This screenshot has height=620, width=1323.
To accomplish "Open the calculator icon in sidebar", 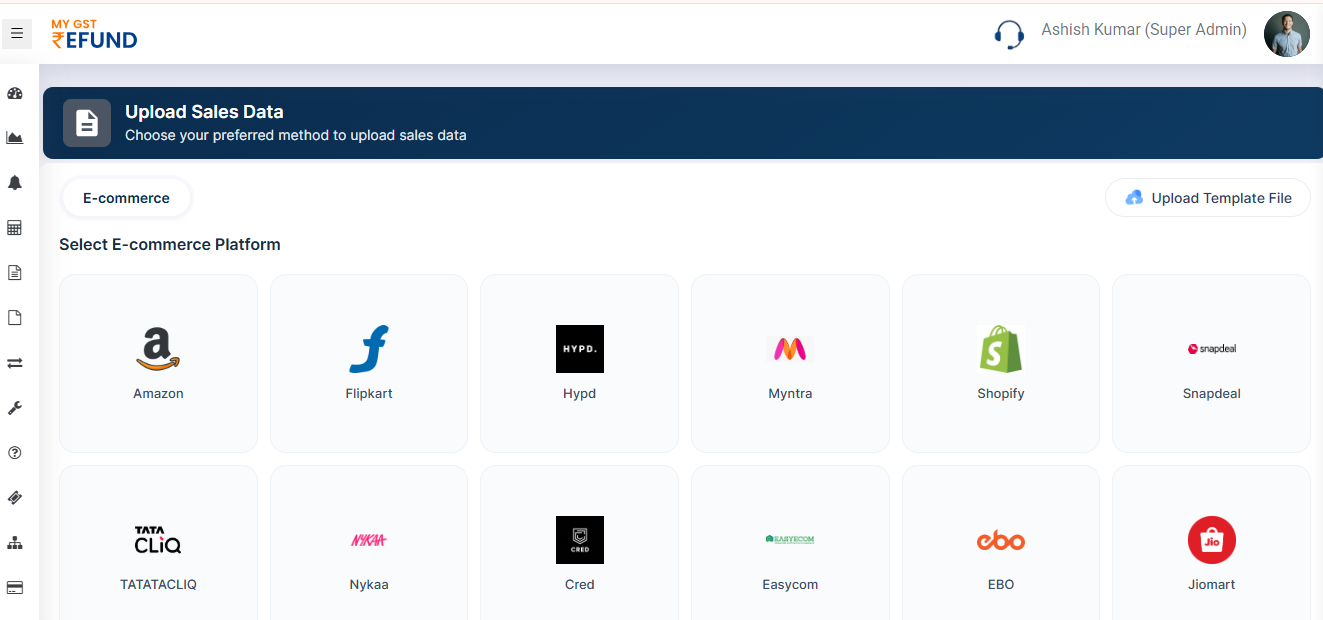I will [x=15, y=227].
